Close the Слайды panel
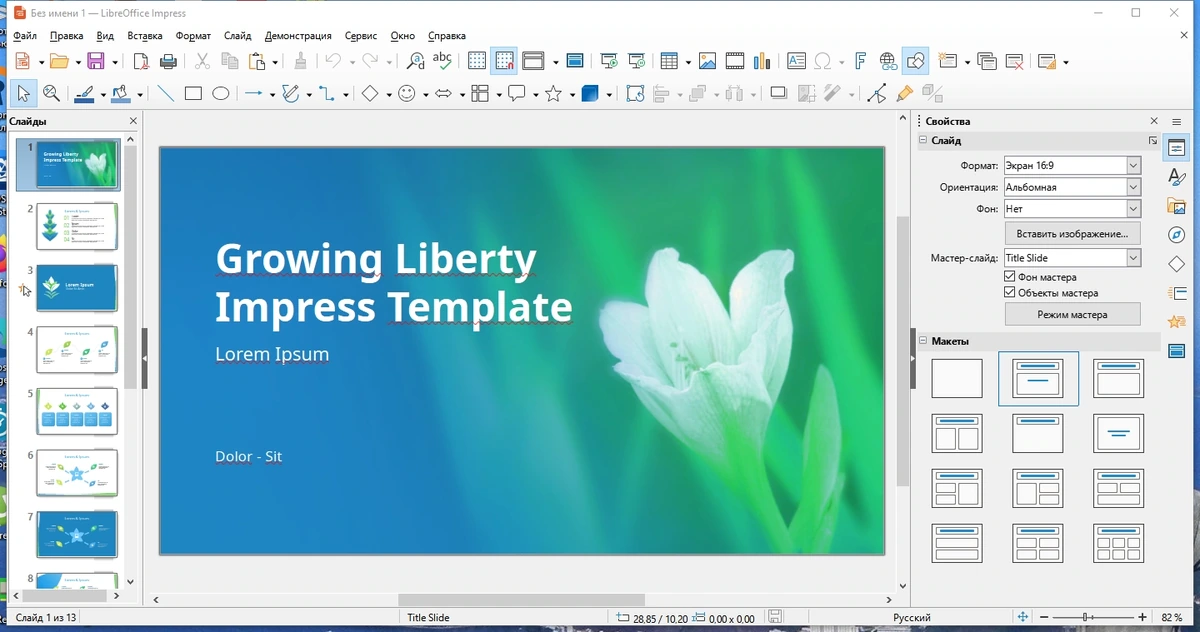Image resolution: width=1200 pixels, height=632 pixels. [133, 121]
